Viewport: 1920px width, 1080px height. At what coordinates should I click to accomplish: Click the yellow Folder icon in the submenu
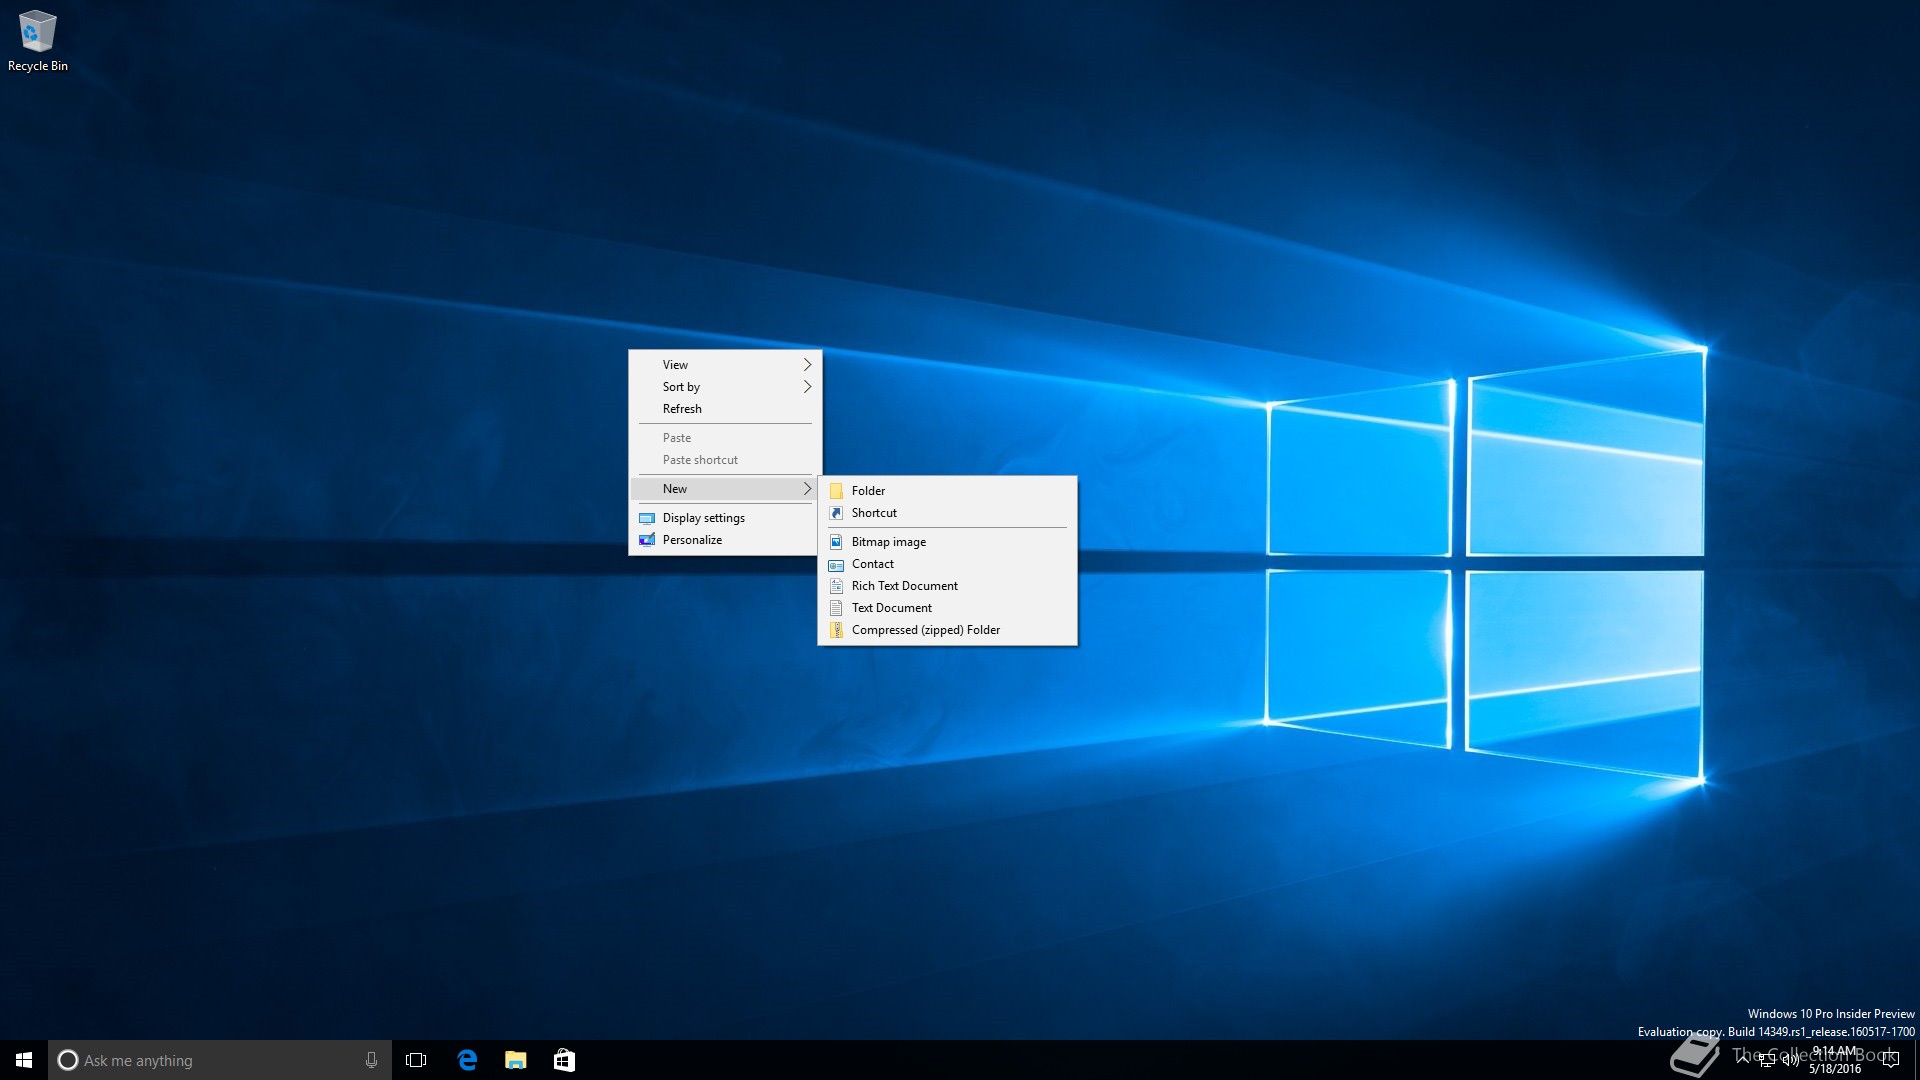(836, 491)
